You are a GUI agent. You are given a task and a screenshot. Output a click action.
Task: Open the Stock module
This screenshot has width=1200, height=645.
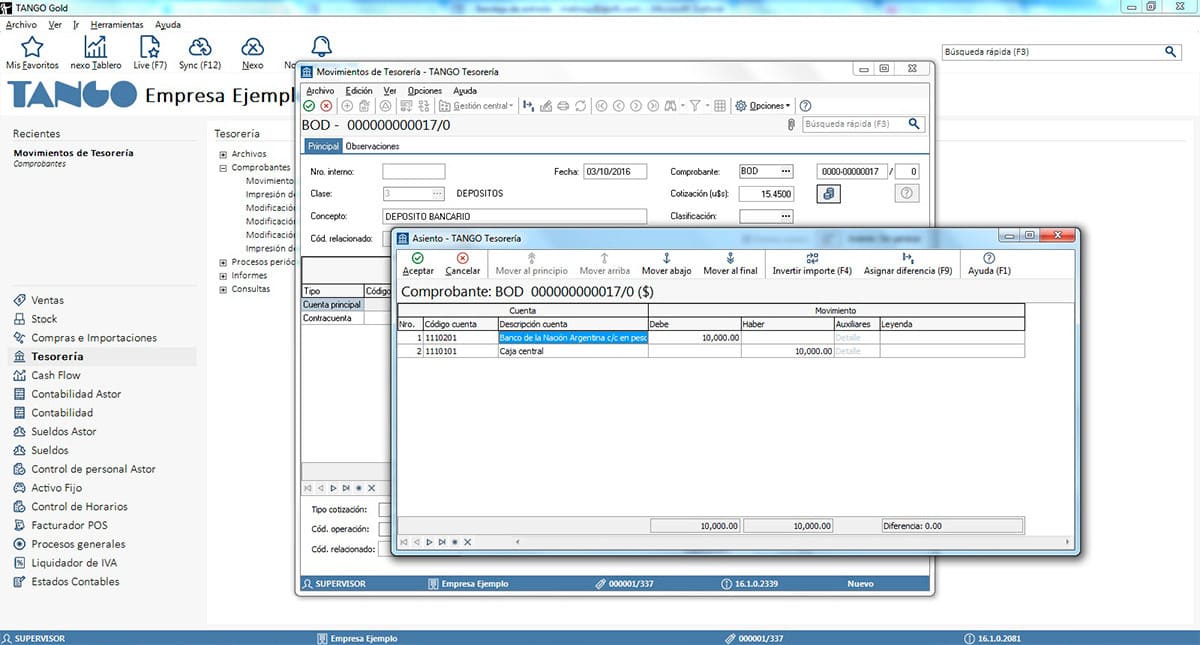click(x=44, y=319)
